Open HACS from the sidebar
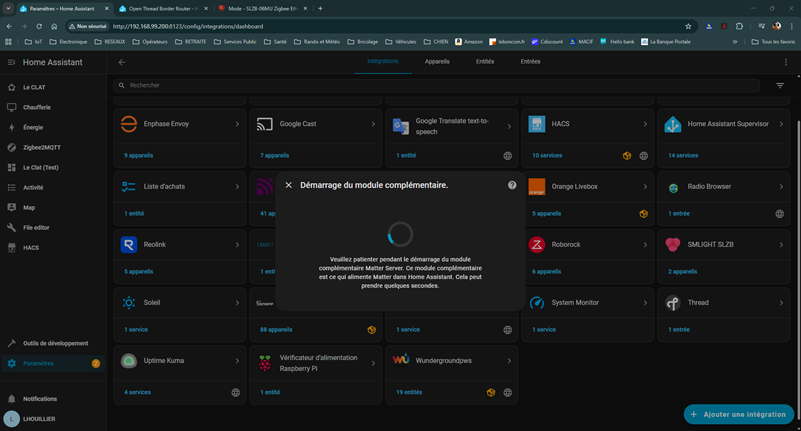This screenshot has width=801, height=431. (31, 247)
